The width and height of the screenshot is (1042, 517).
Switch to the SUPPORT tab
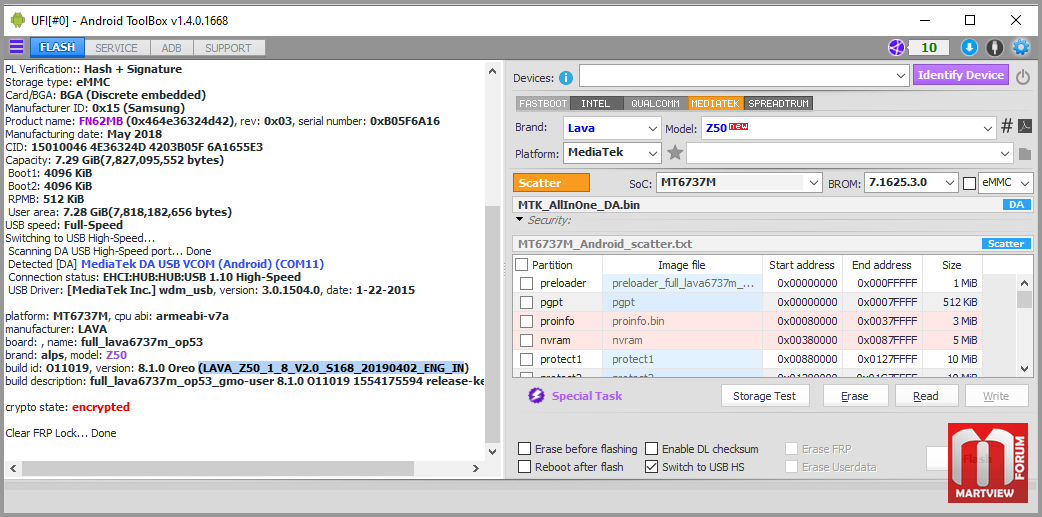(228, 48)
